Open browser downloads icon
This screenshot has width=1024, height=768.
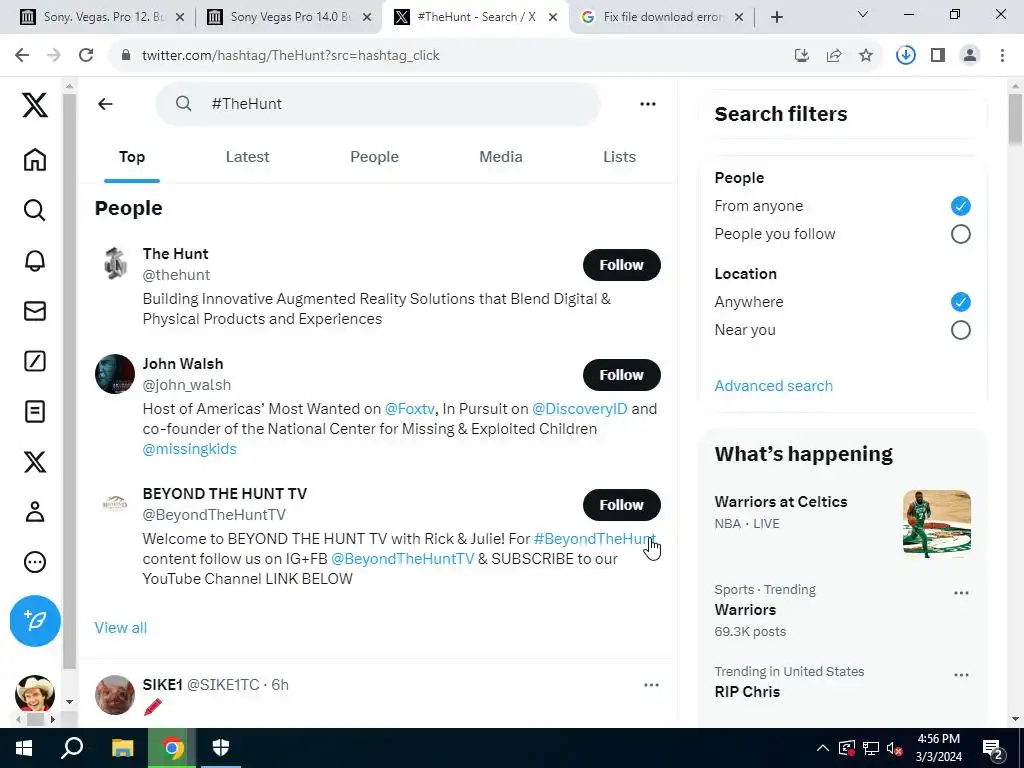pos(906,56)
